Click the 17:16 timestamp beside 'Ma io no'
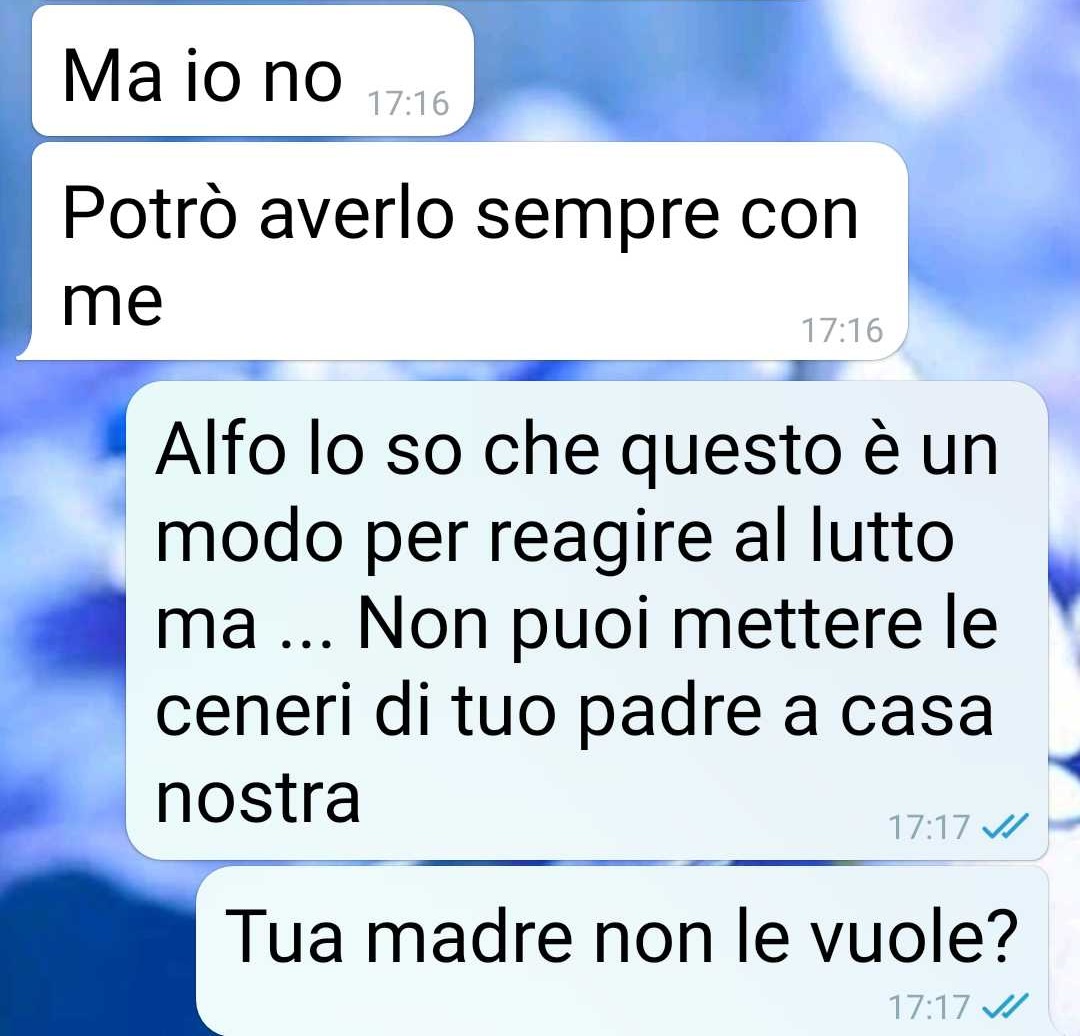Image resolution: width=1080 pixels, height=1036 pixels. (408, 104)
